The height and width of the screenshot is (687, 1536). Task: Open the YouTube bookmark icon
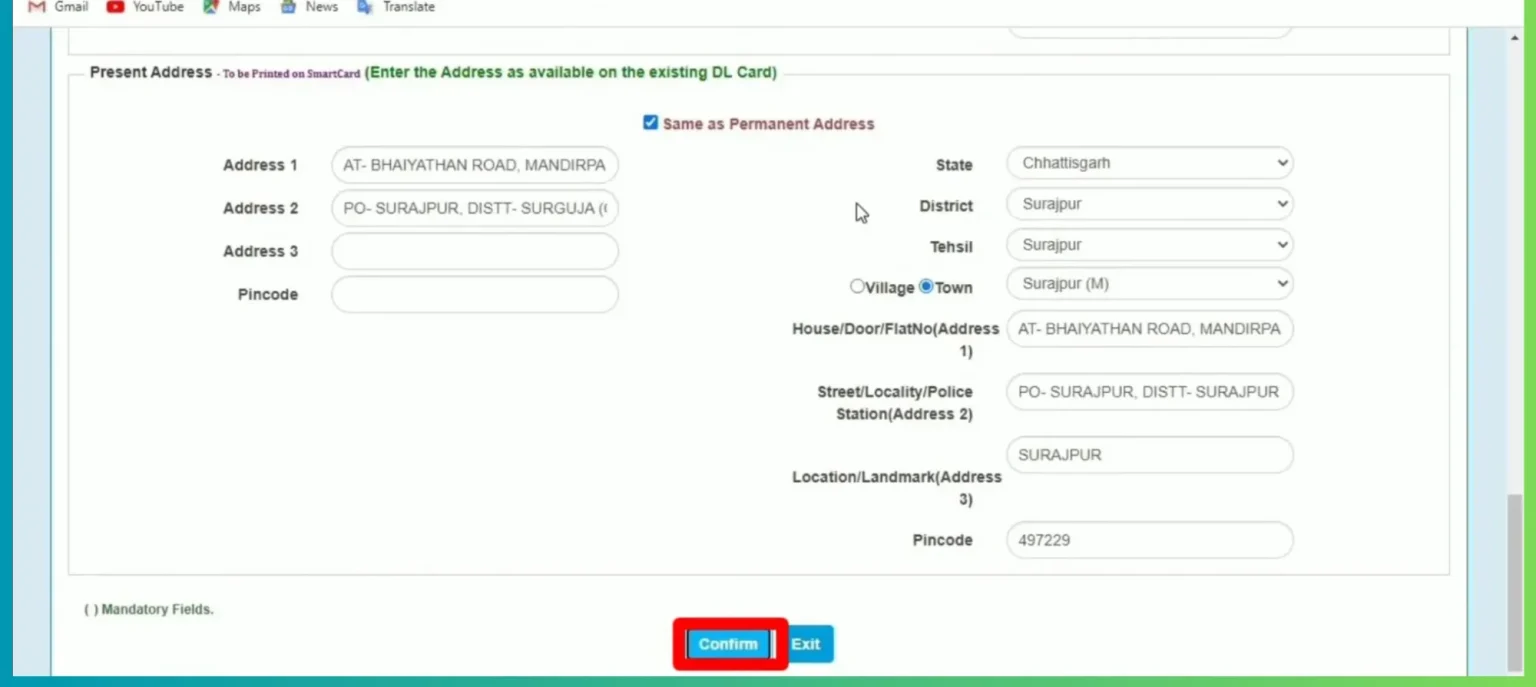115,7
